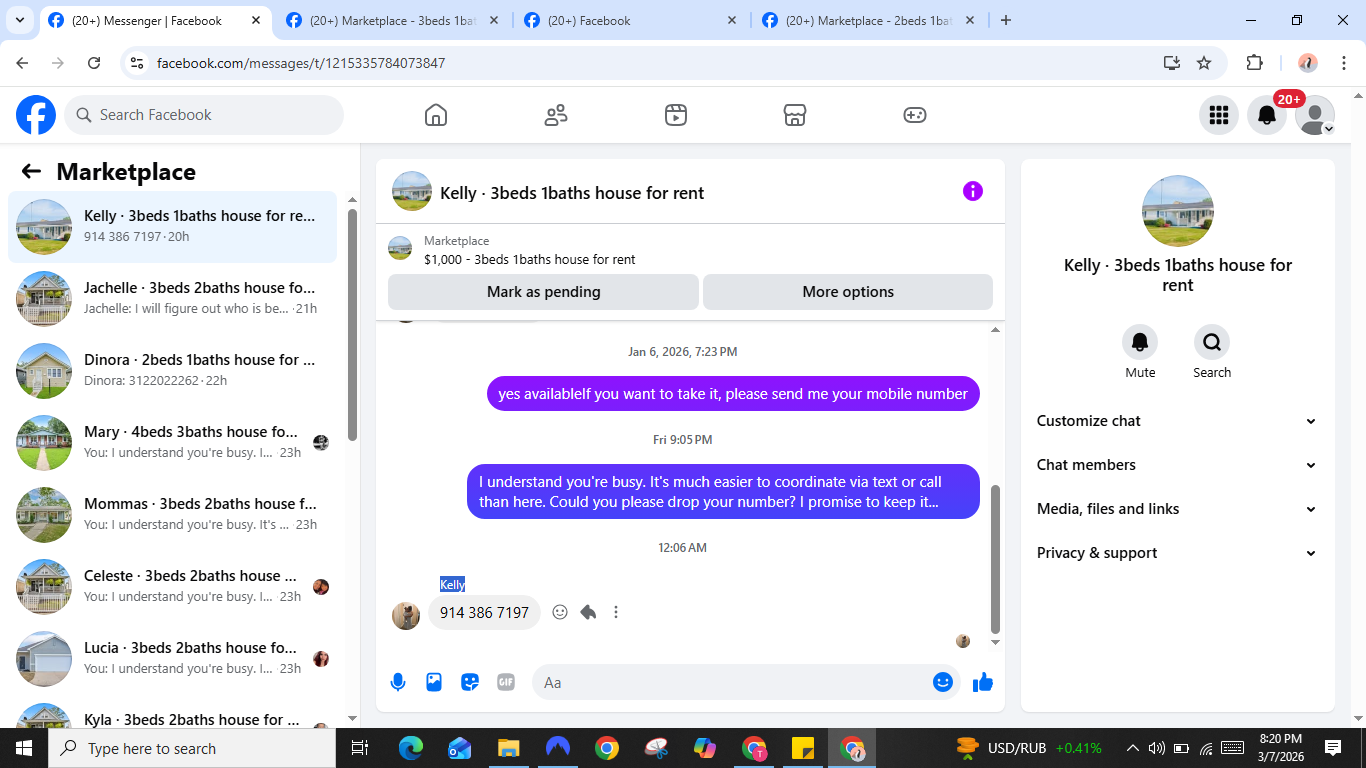Screen dimensions: 1366x768
Task: Send a voice clip microphone icon
Action: (398, 682)
